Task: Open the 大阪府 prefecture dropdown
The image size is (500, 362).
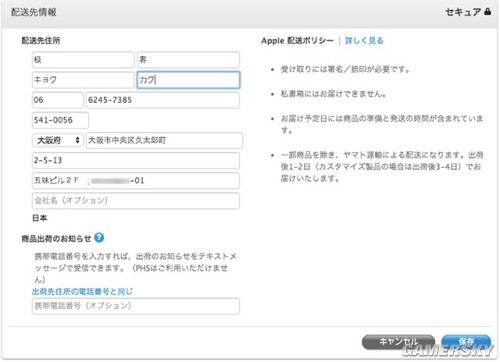Action: [57, 140]
